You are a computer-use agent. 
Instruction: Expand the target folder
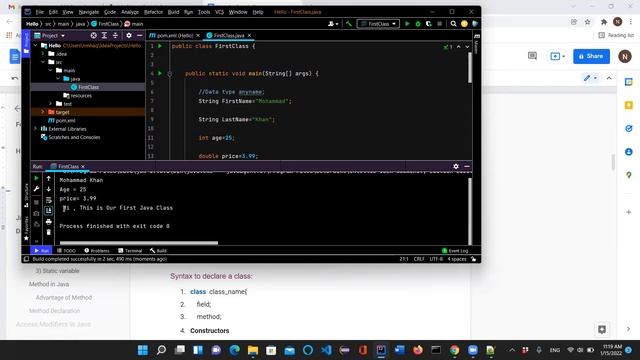click(43, 112)
